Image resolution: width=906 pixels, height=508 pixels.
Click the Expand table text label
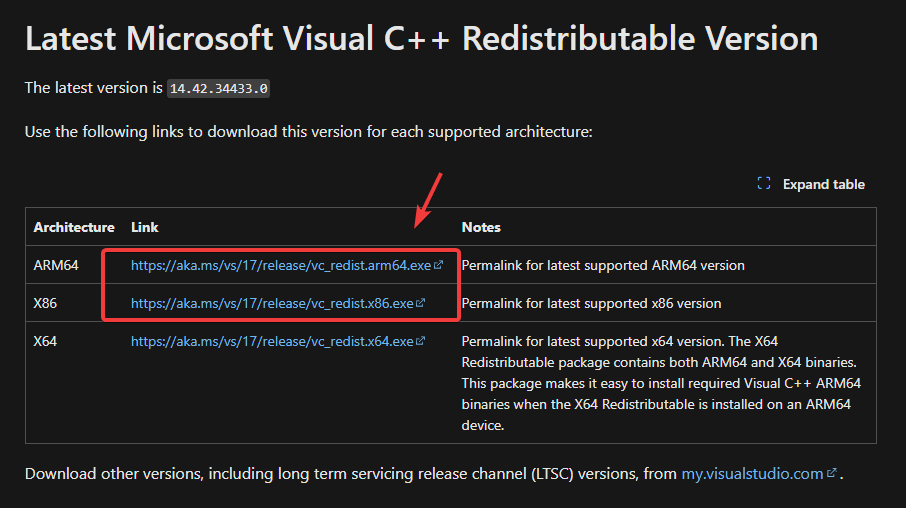point(823,184)
